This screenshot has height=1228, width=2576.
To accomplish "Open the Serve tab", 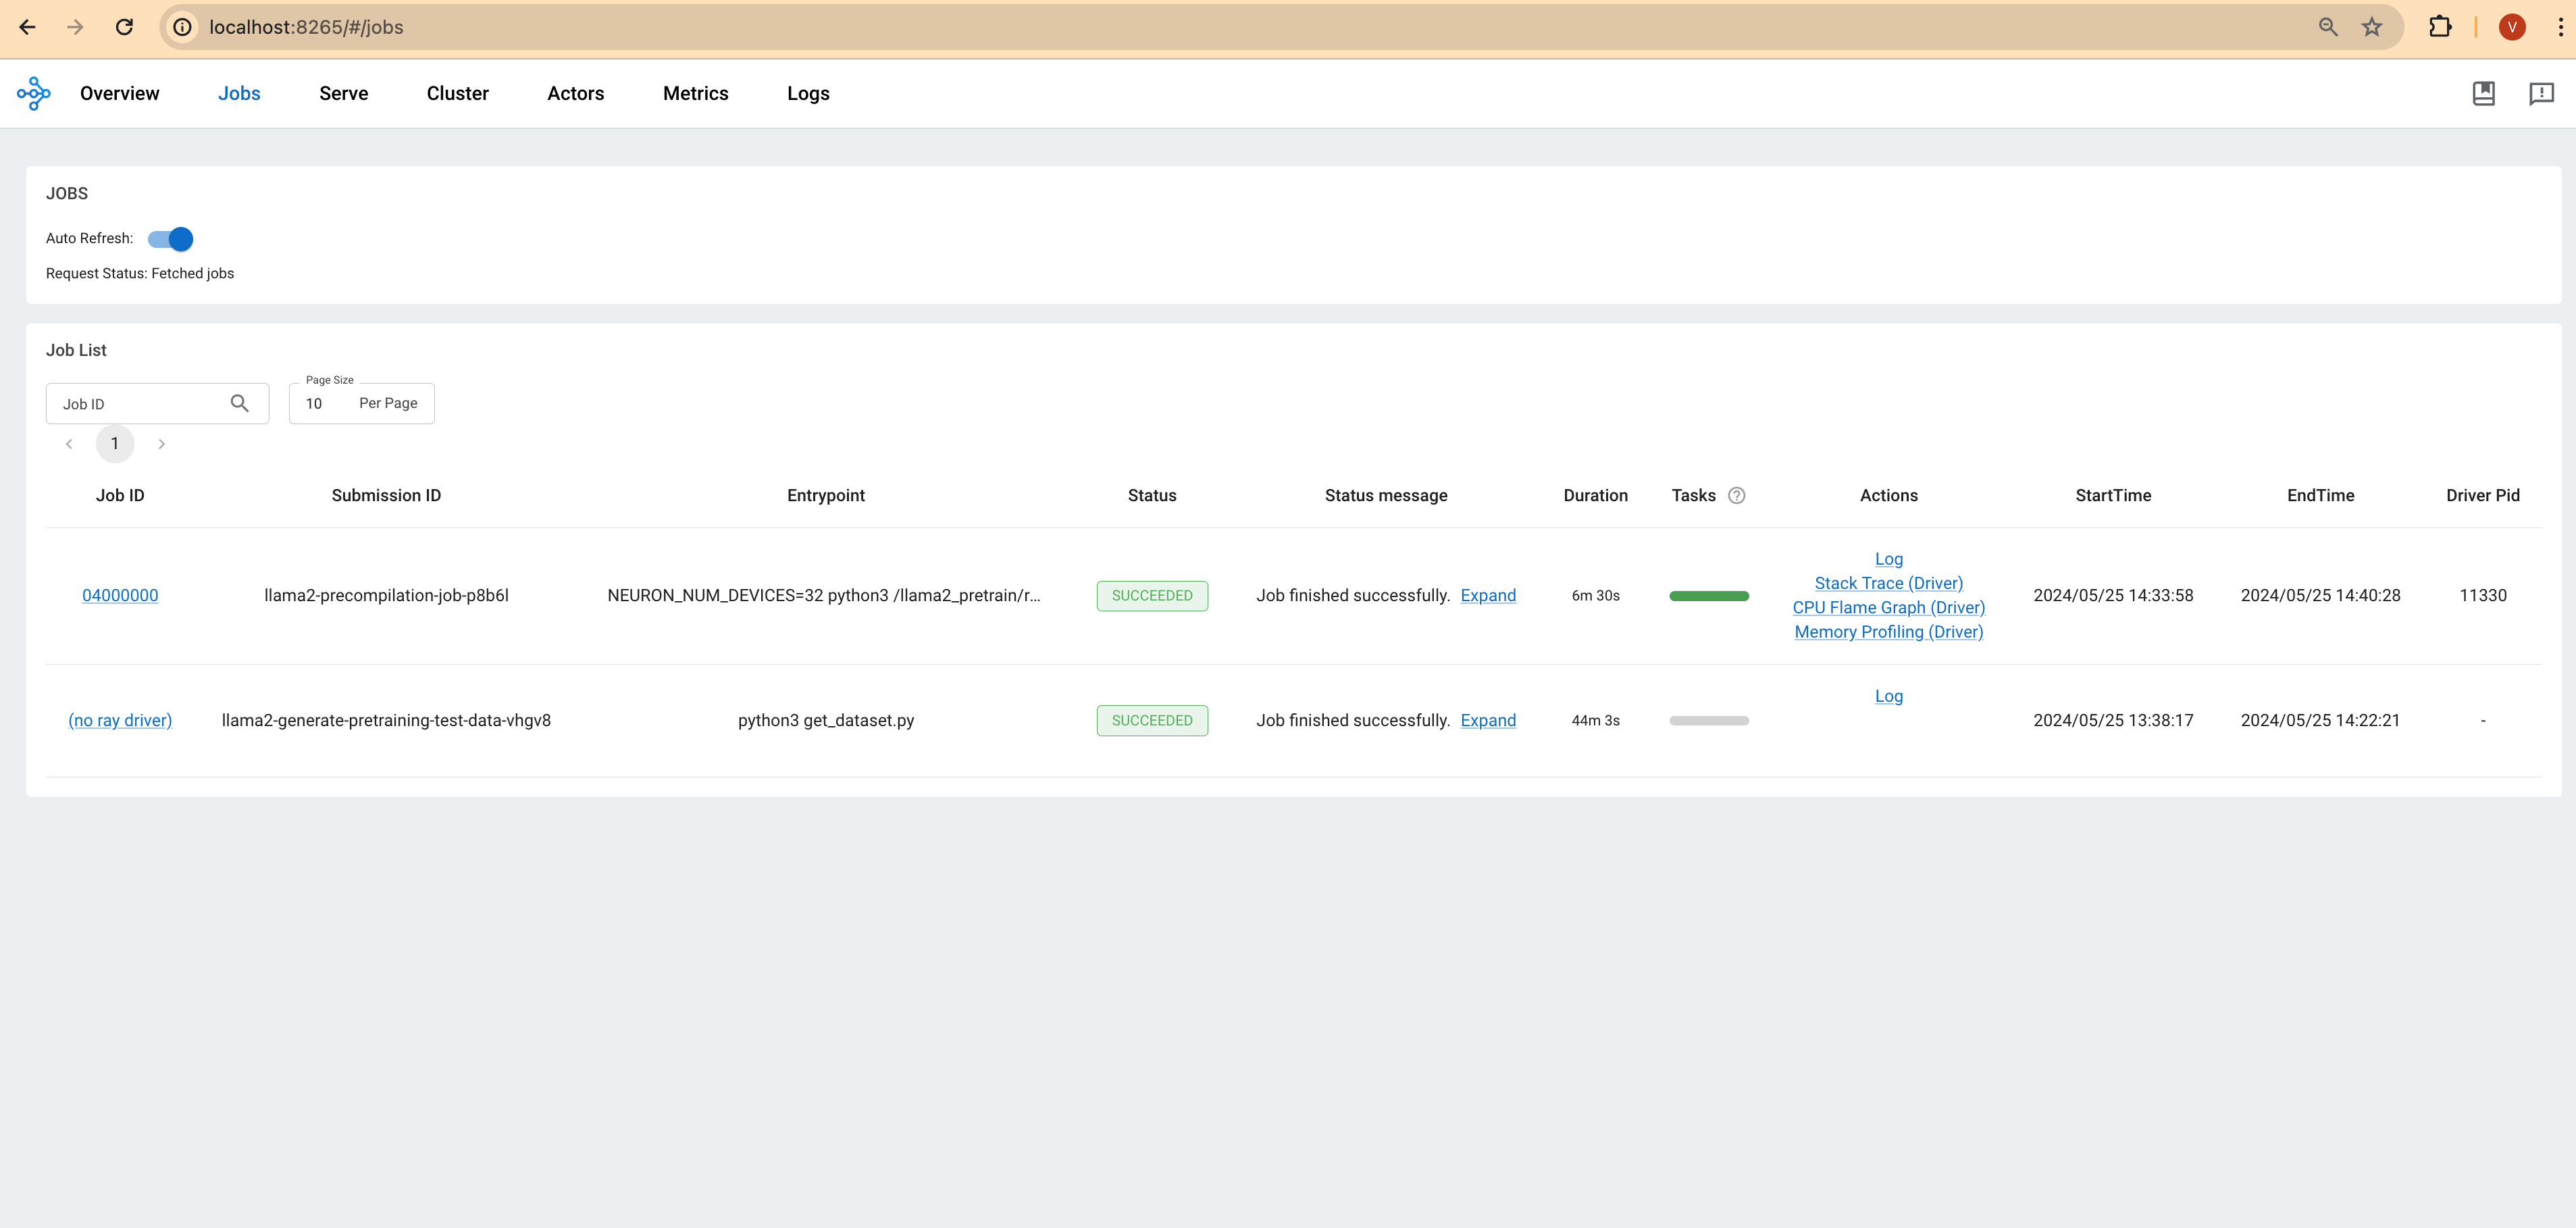I will tap(344, 93).
